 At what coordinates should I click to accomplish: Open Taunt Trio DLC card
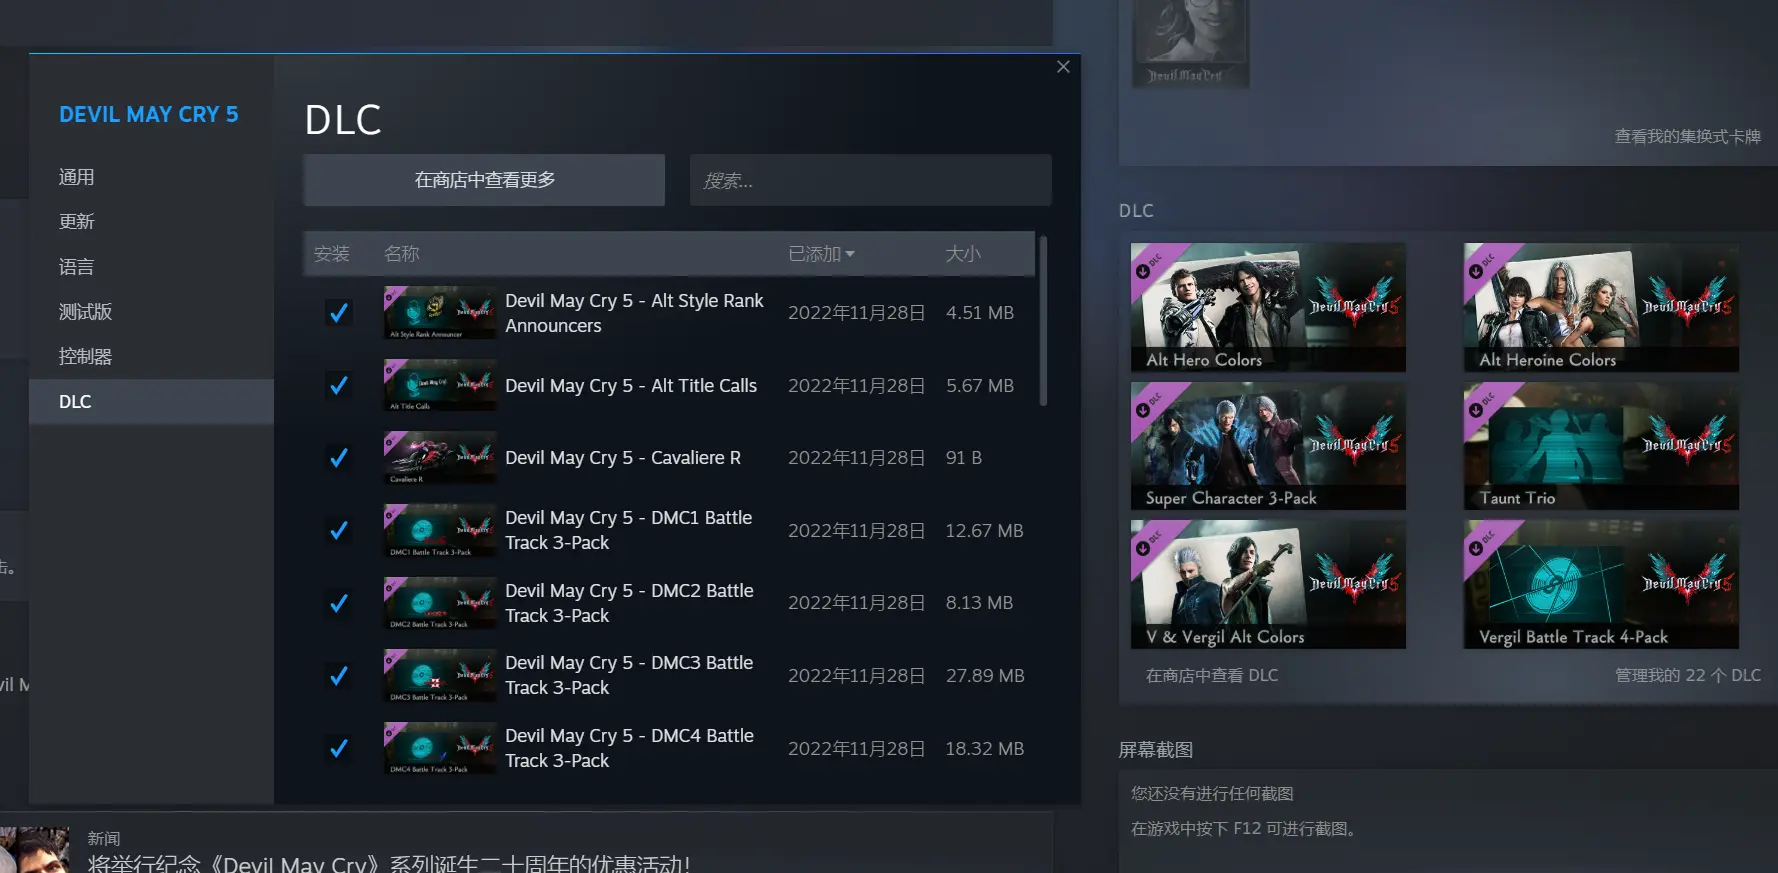coord(1601,446)
